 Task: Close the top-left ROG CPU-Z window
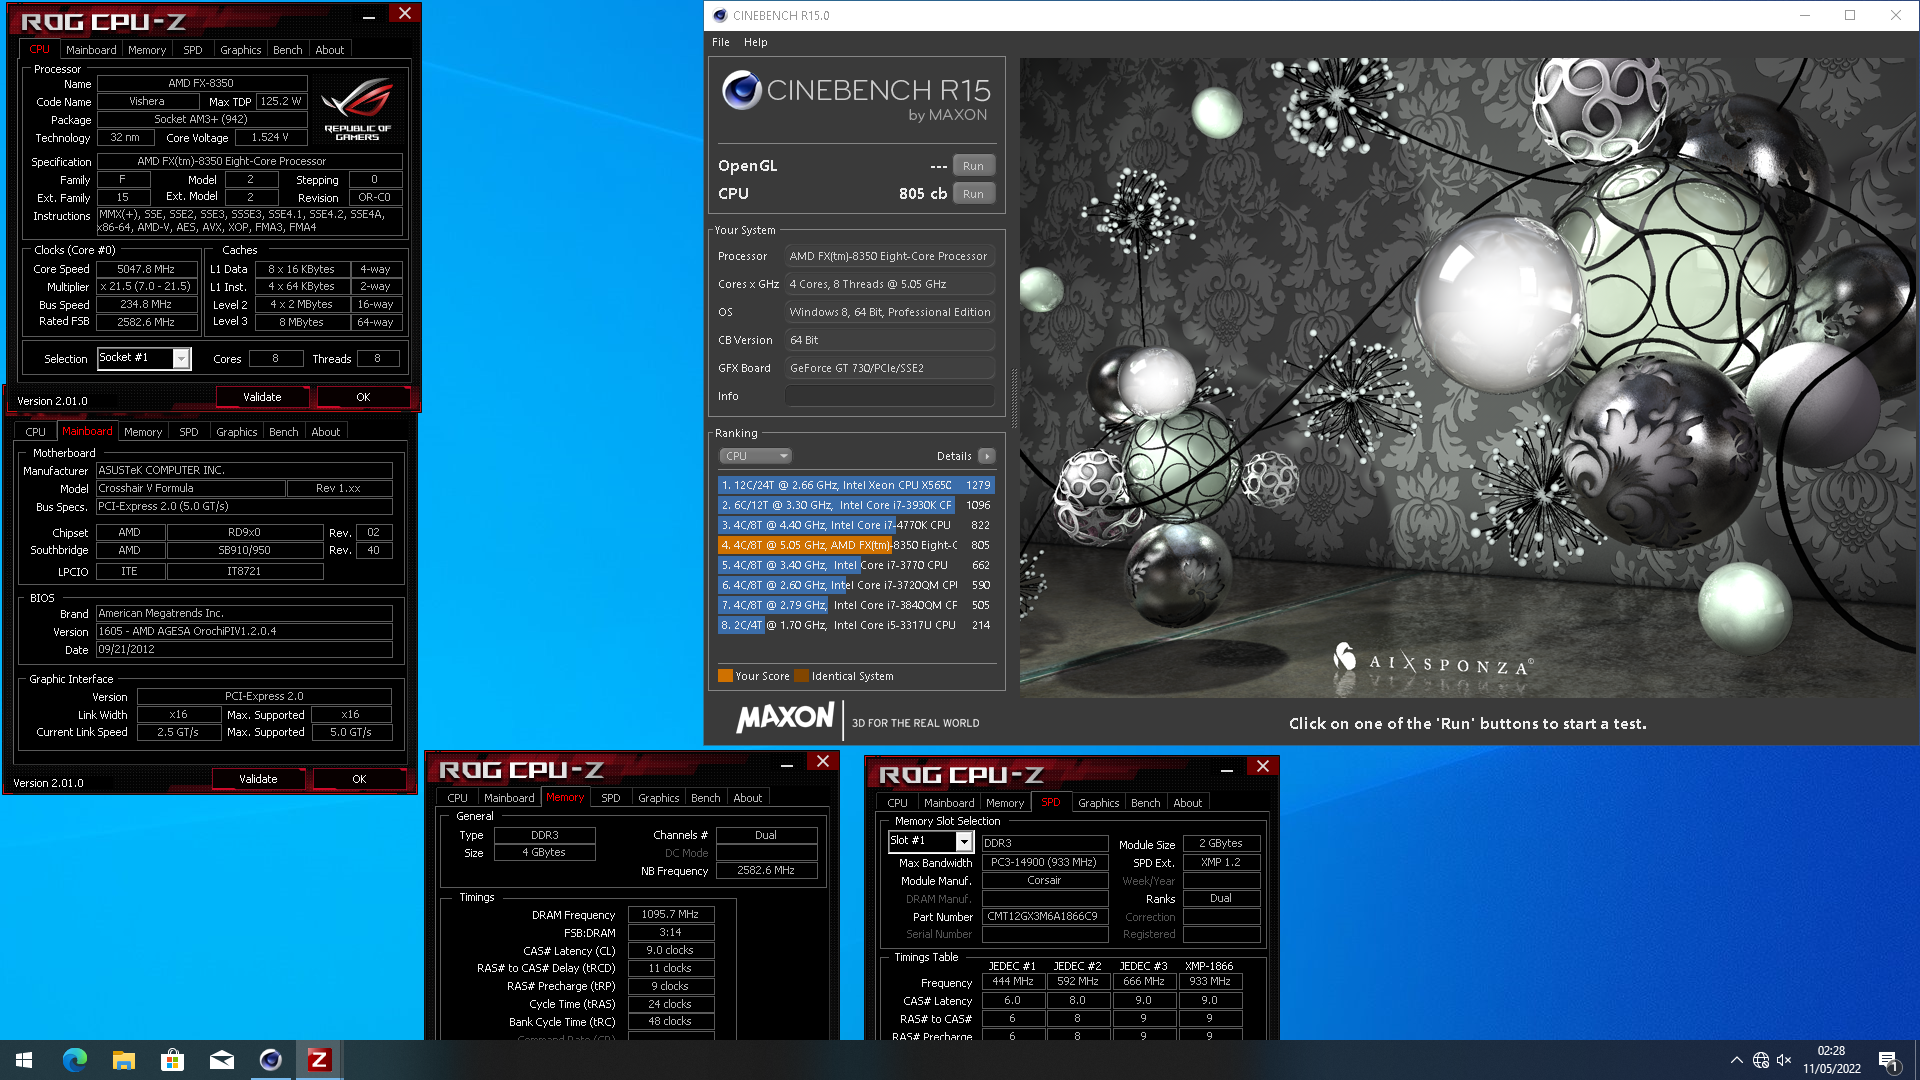pos(405,13)
